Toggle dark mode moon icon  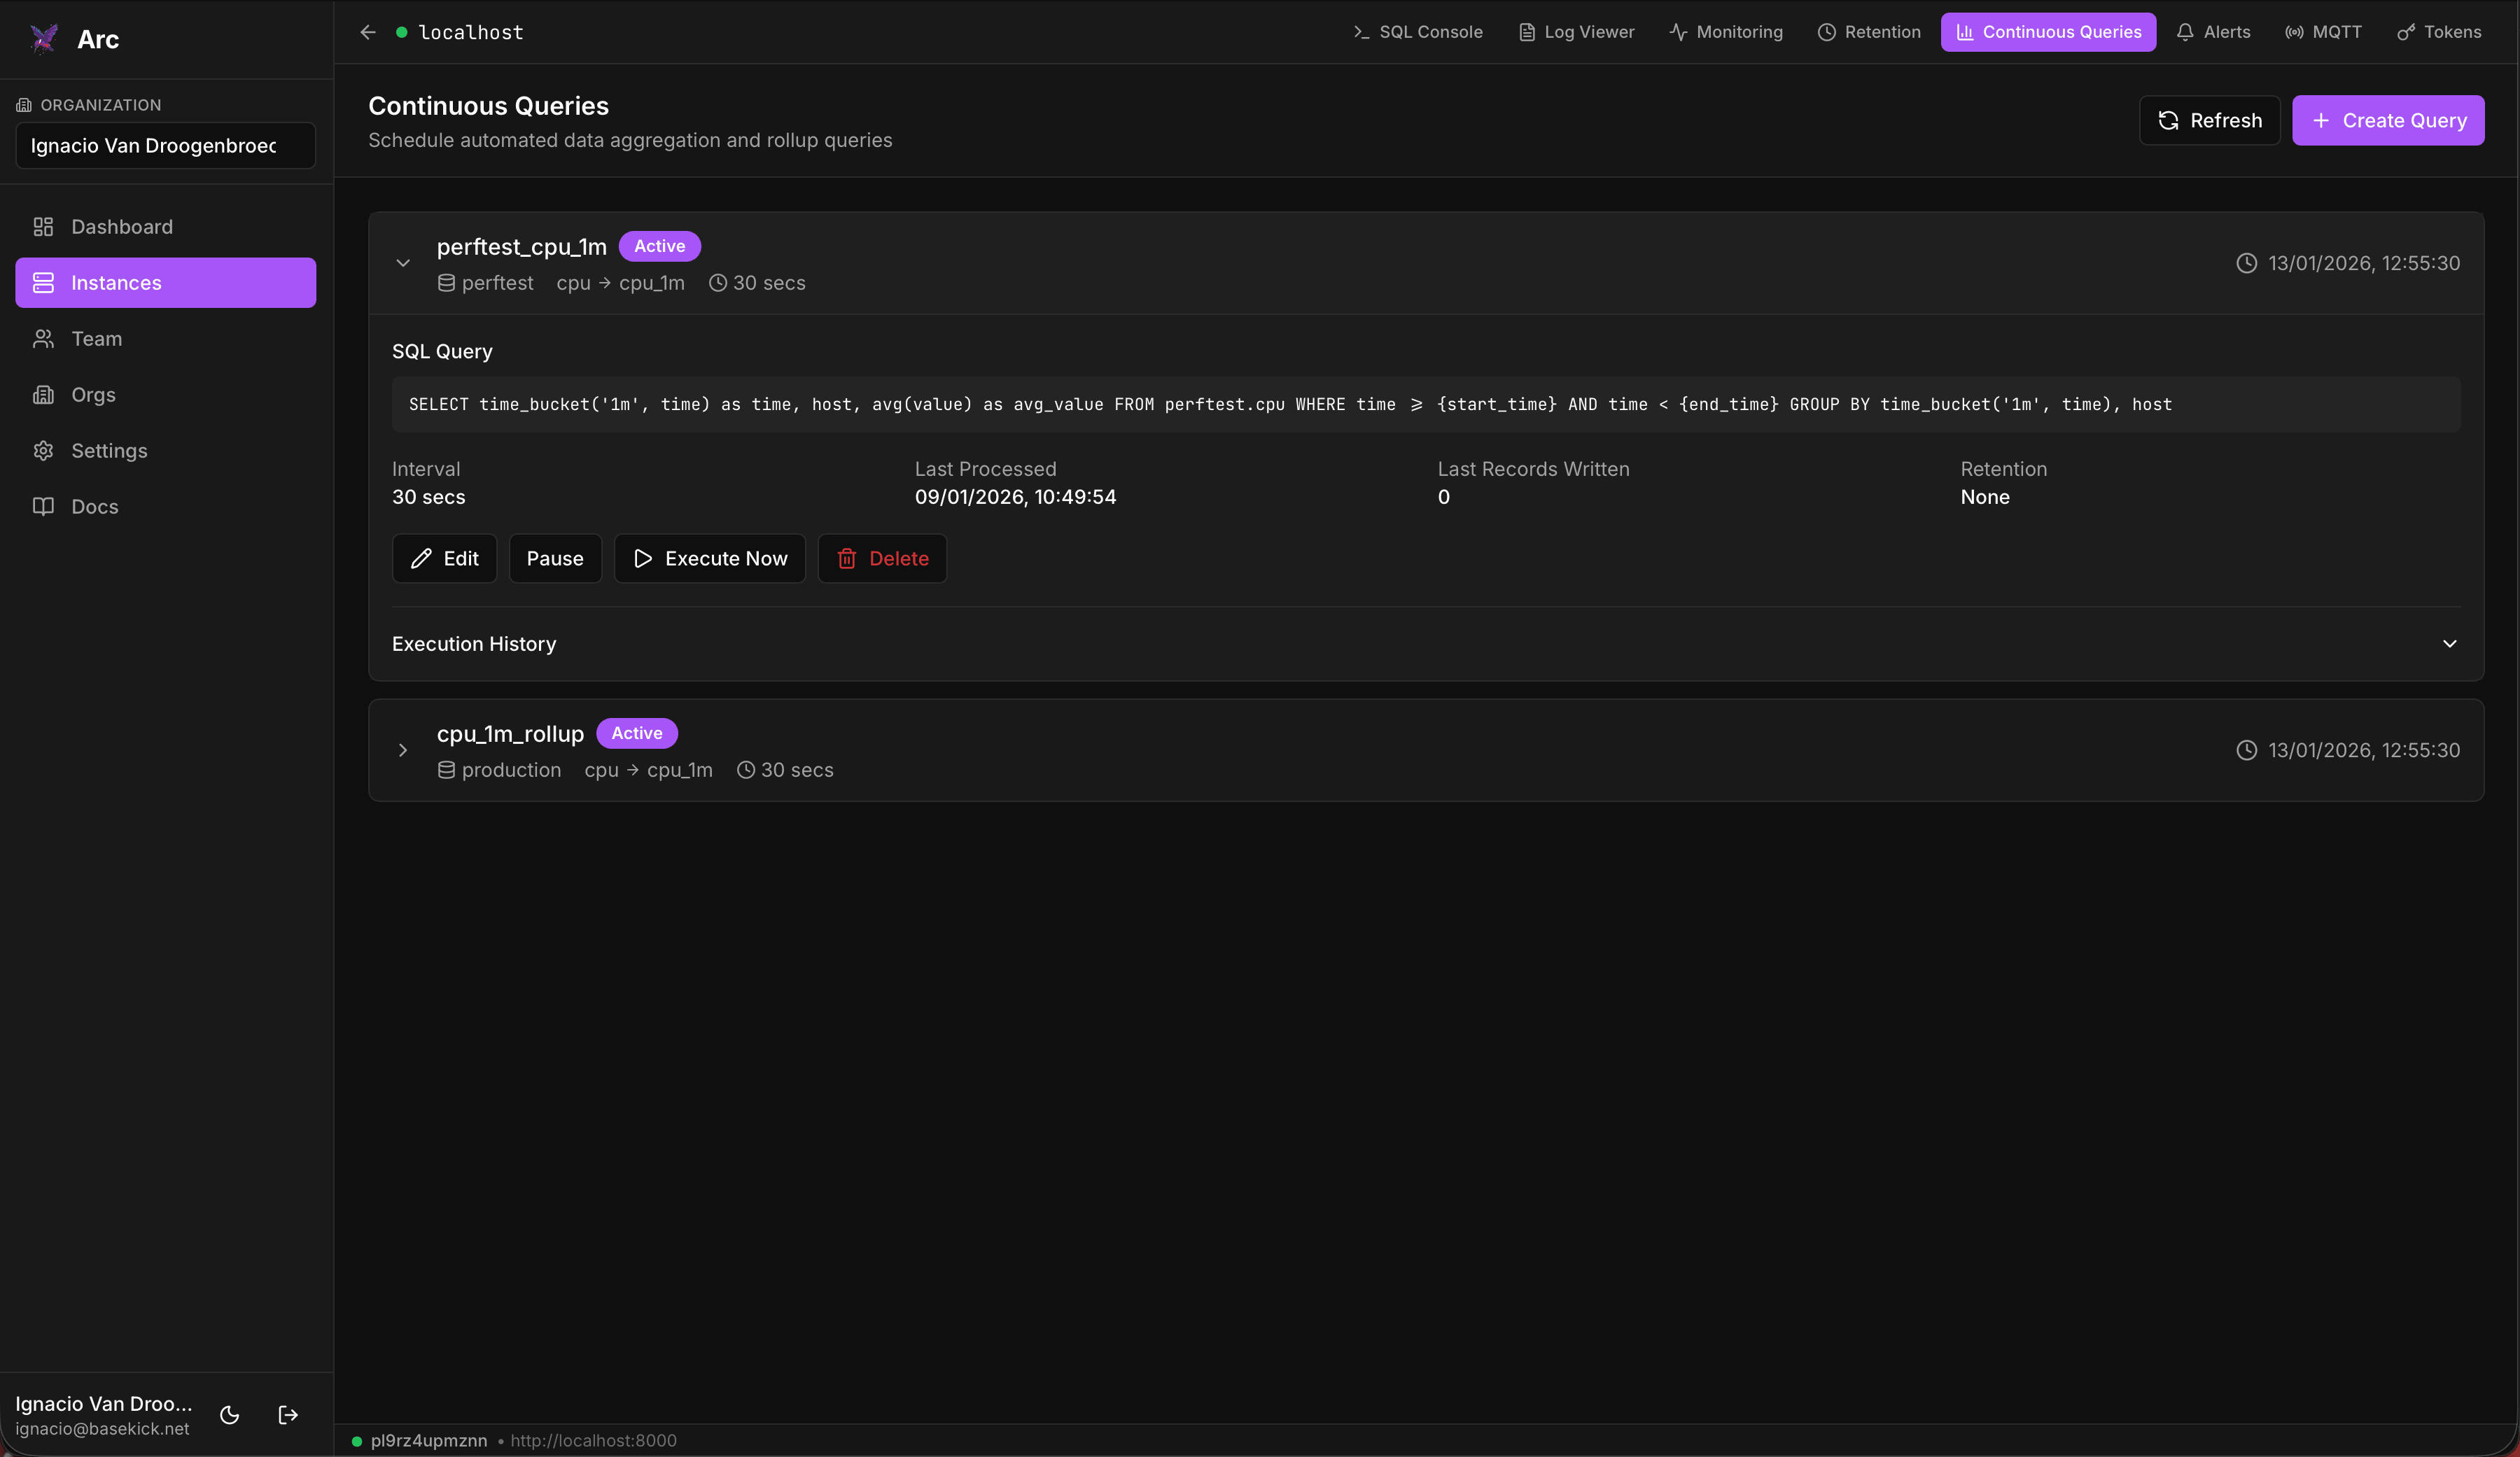[x=229, y=1415]
